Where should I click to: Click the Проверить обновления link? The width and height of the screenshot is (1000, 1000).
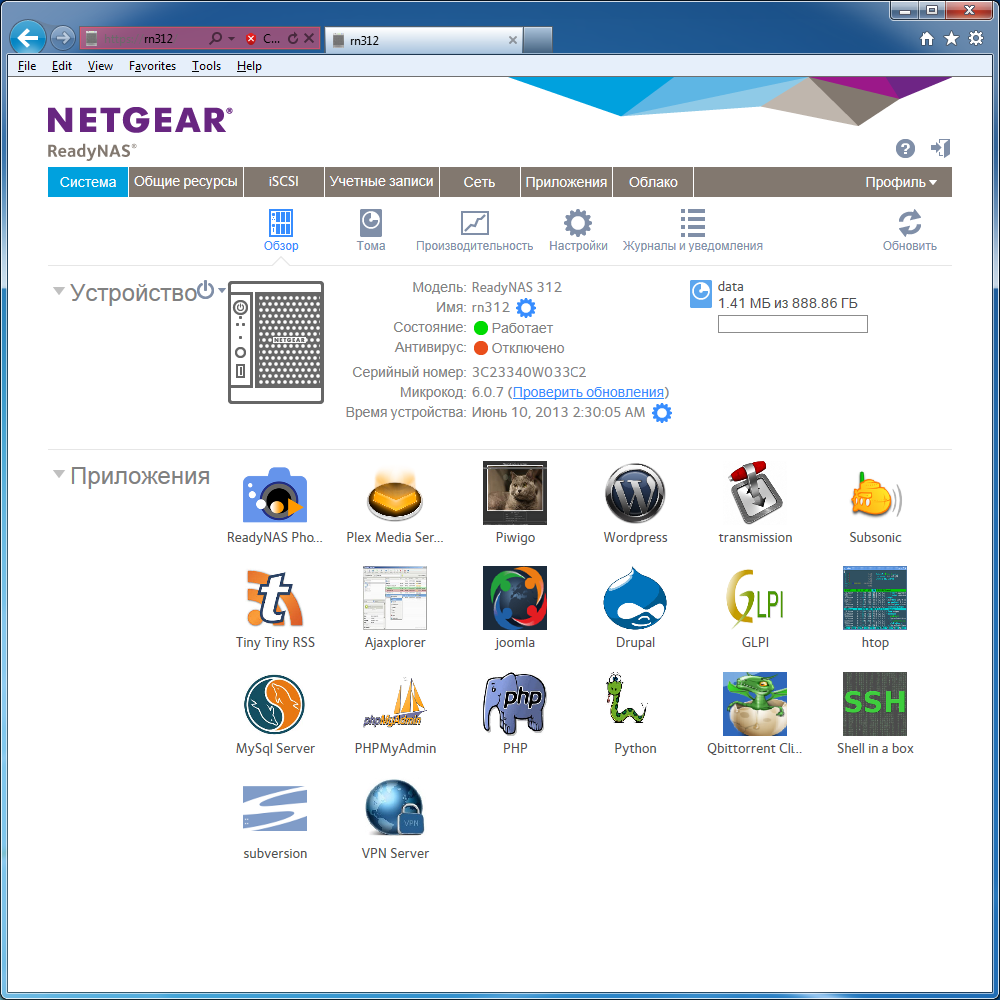click(588, 392)
